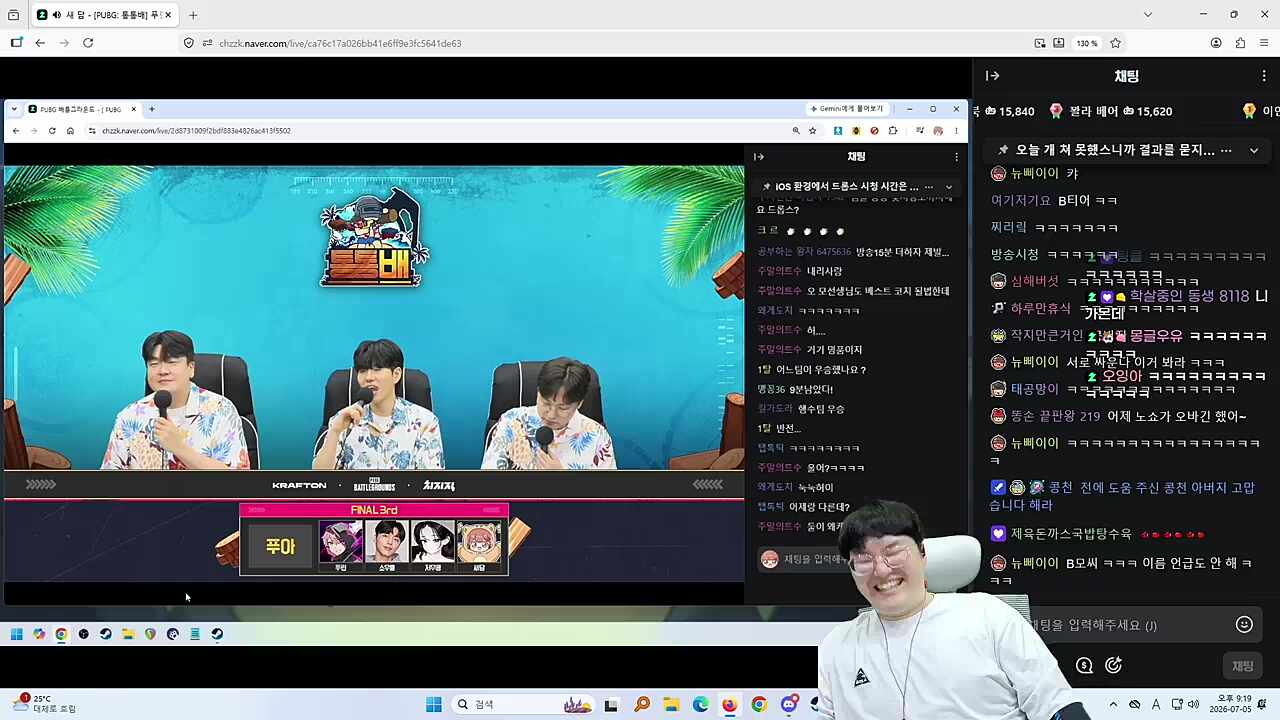Screen dimensions: 1280x720
Task: Go back in the outer Firefox browser
Action: tap(40, 43)
